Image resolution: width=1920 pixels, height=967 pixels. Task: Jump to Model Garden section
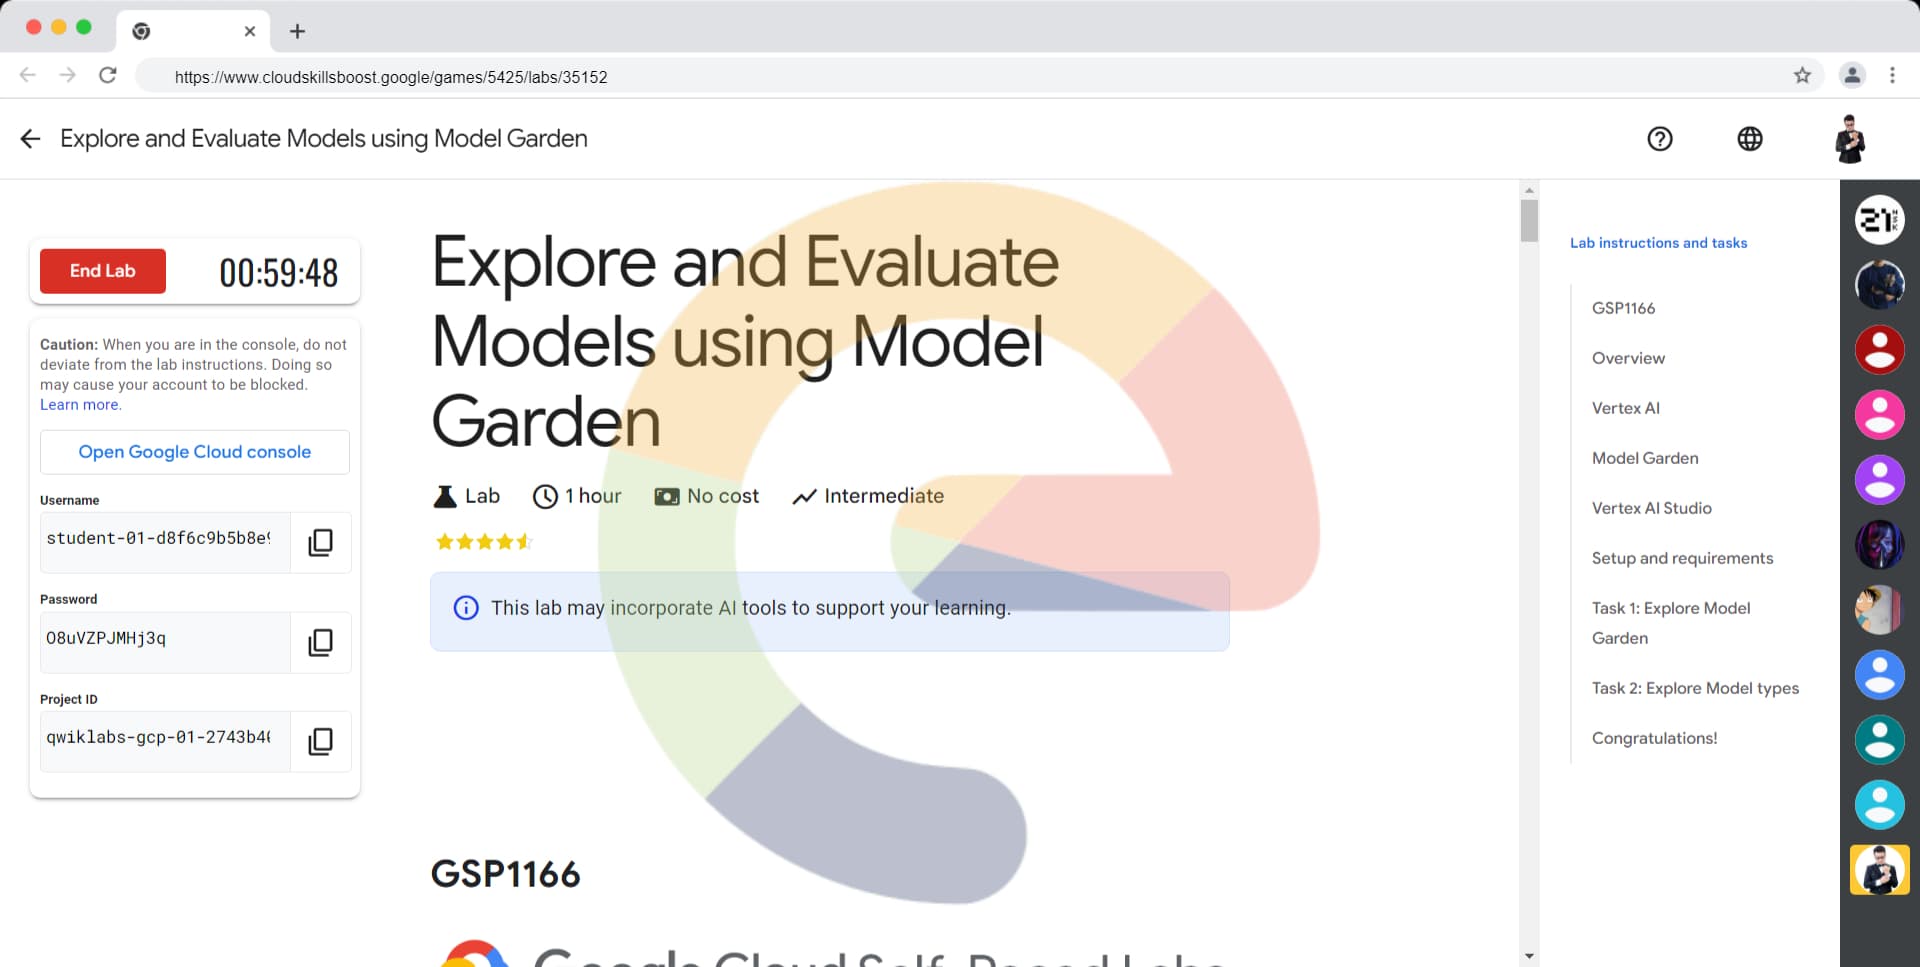coord(1645,458)
